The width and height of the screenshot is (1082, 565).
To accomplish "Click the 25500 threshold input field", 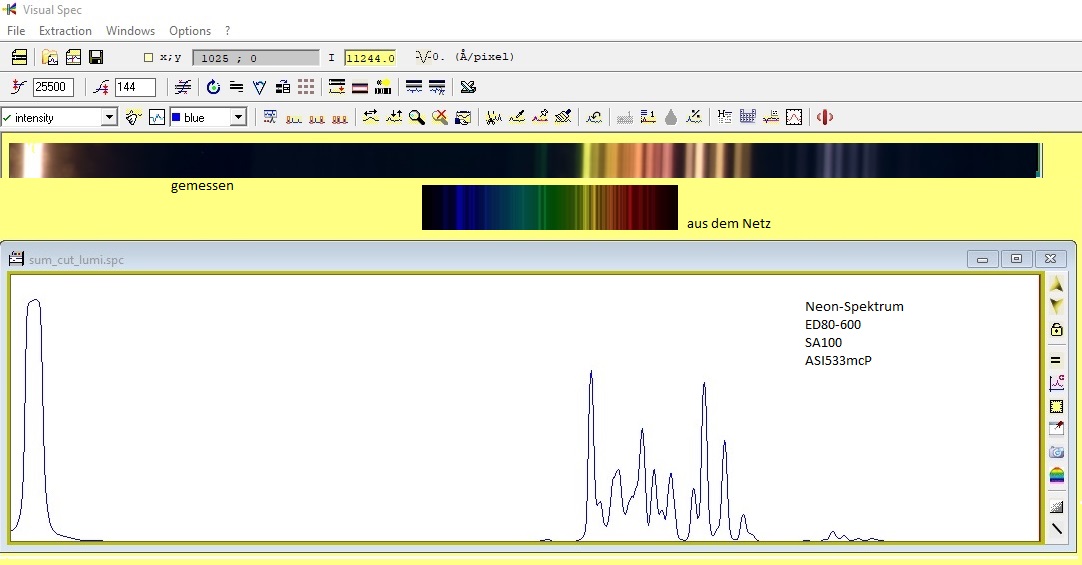I will tap(53, 87).
